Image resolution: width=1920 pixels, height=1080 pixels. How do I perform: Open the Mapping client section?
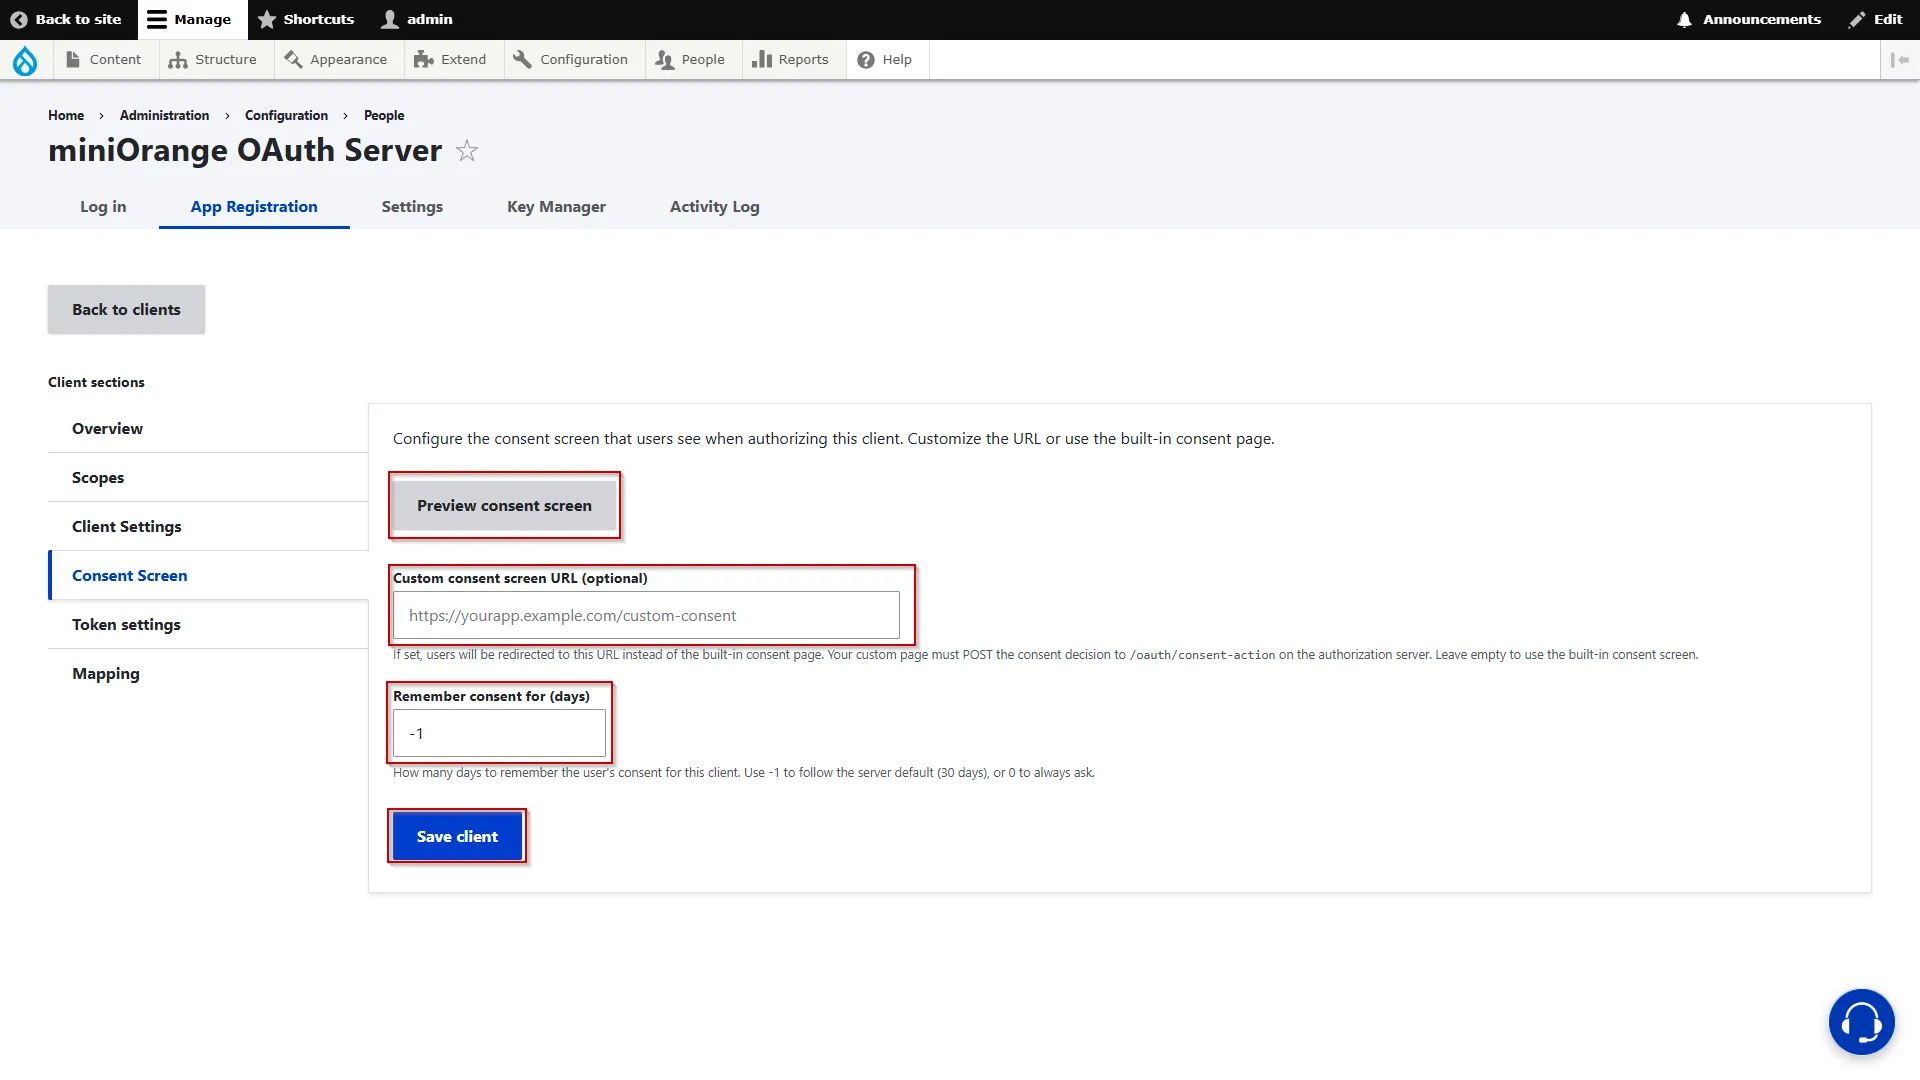tap(208, 674)
